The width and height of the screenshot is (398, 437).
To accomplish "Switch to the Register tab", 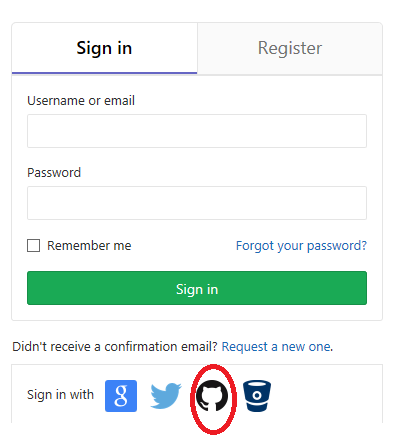I will click(290, 48).
